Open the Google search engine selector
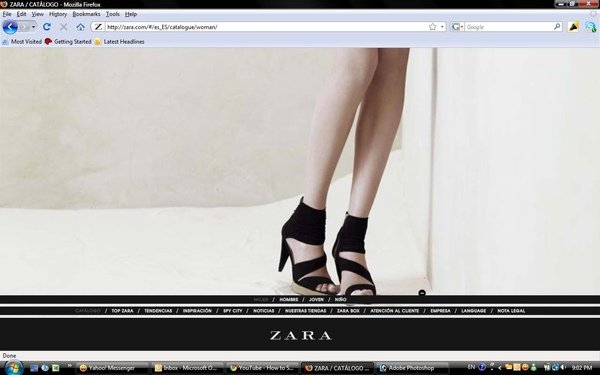This screenshot has height=375, width=600. [x=457, y=27]
